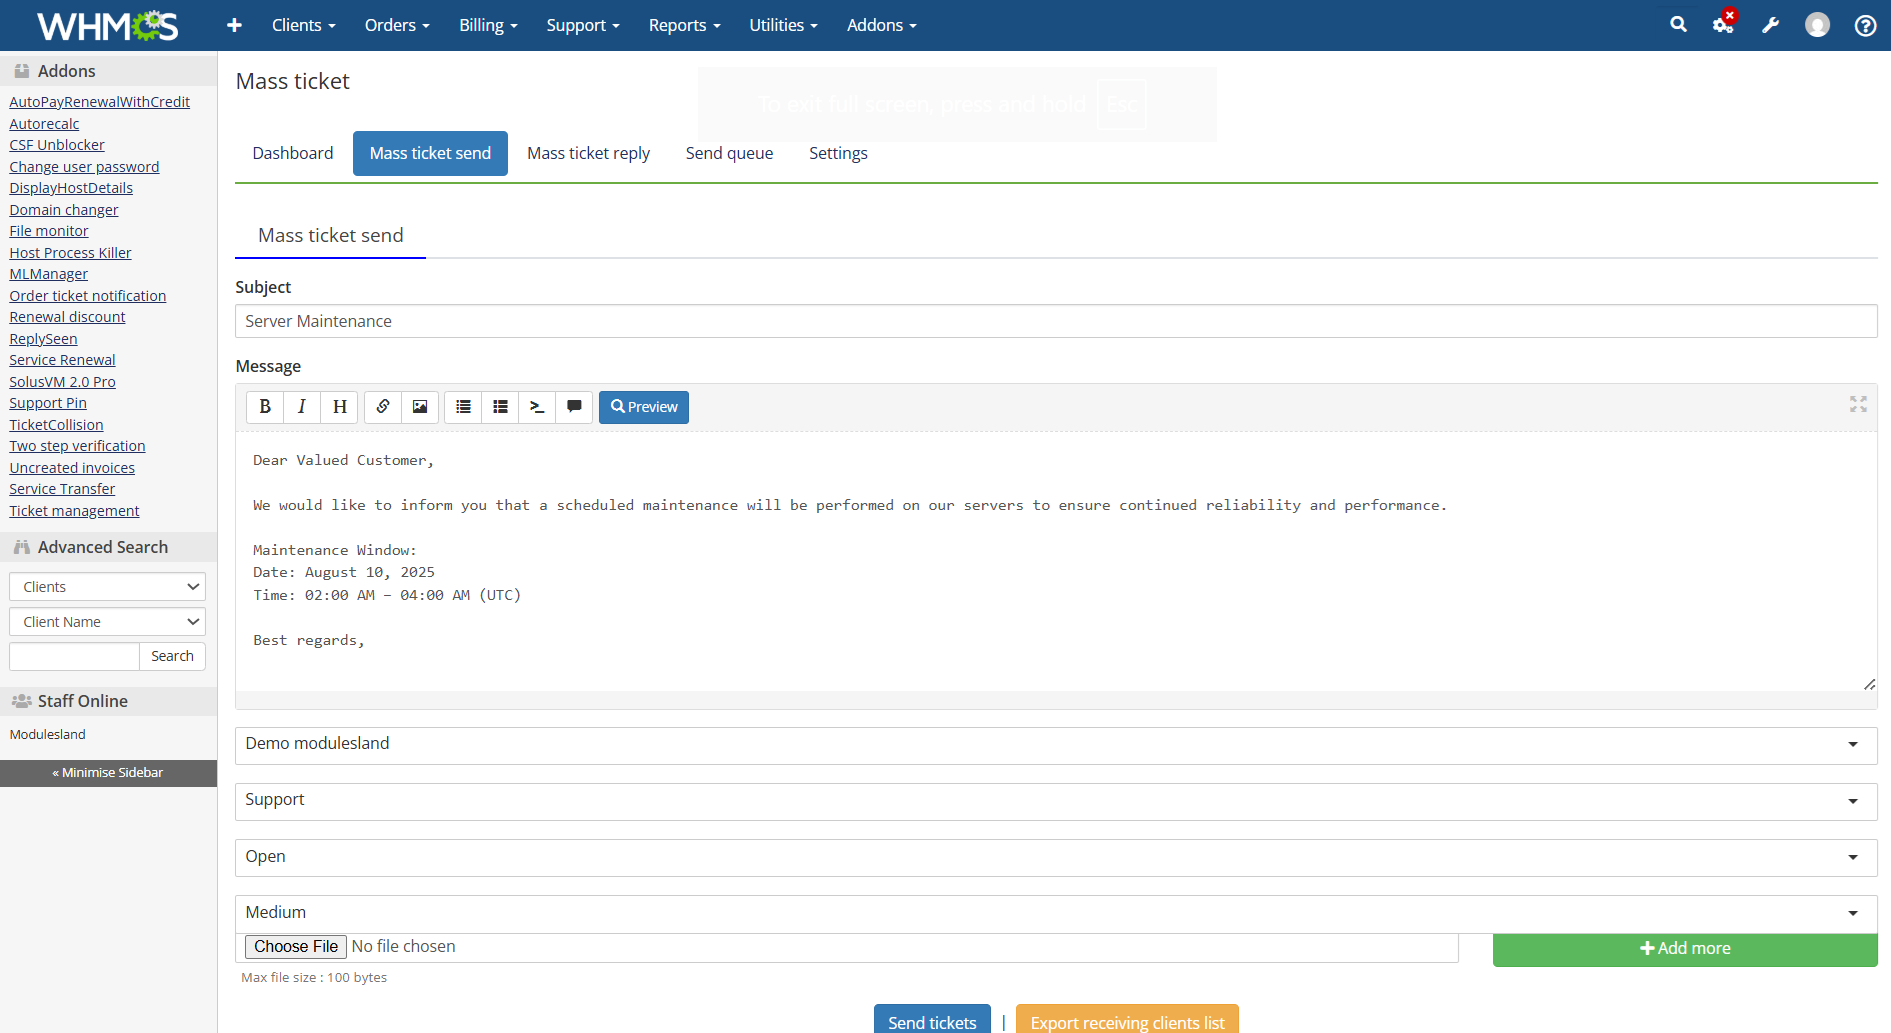Screen dimensions: 1891x1033
Task: Open the search icon in top bar
Action: (1678, 25)
